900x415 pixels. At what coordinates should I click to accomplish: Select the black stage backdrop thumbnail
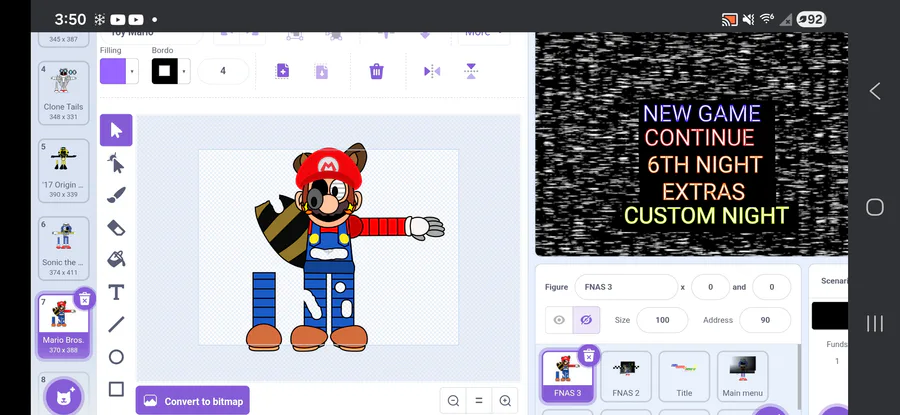click(829, 316)
